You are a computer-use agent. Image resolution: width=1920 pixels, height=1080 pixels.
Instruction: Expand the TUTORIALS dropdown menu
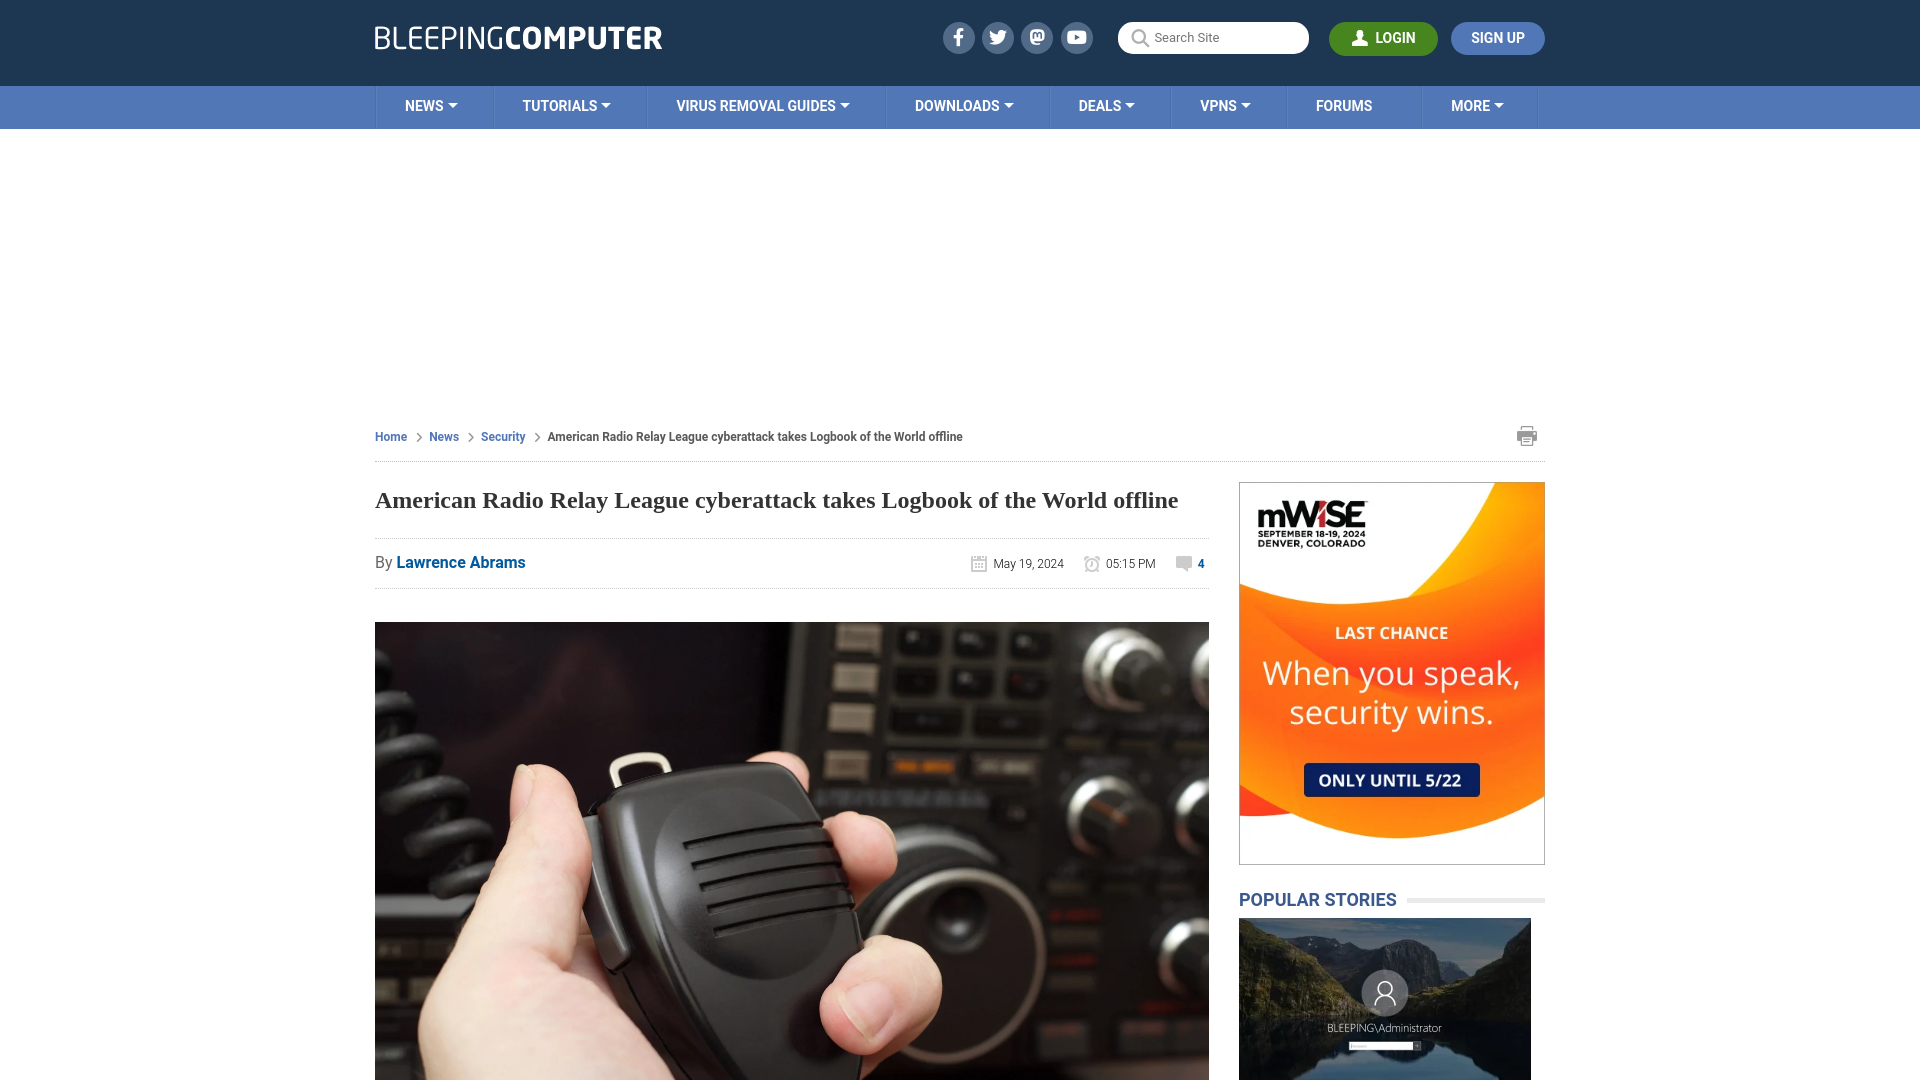pos(566,107)
